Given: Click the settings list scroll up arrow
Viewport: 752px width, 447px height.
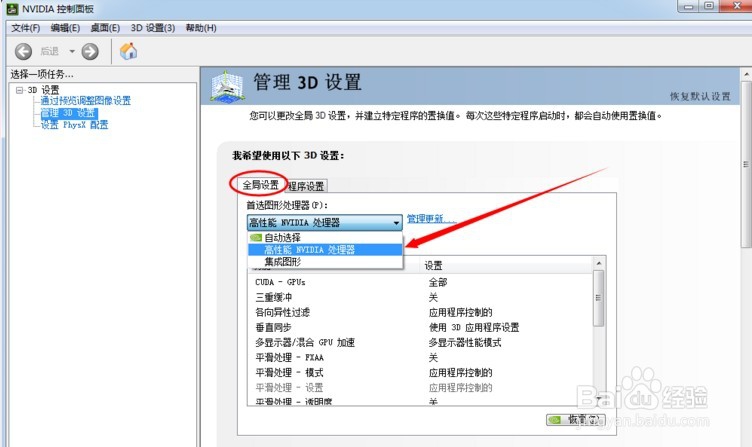Looking at the screenshot, I should pos(599,263).
